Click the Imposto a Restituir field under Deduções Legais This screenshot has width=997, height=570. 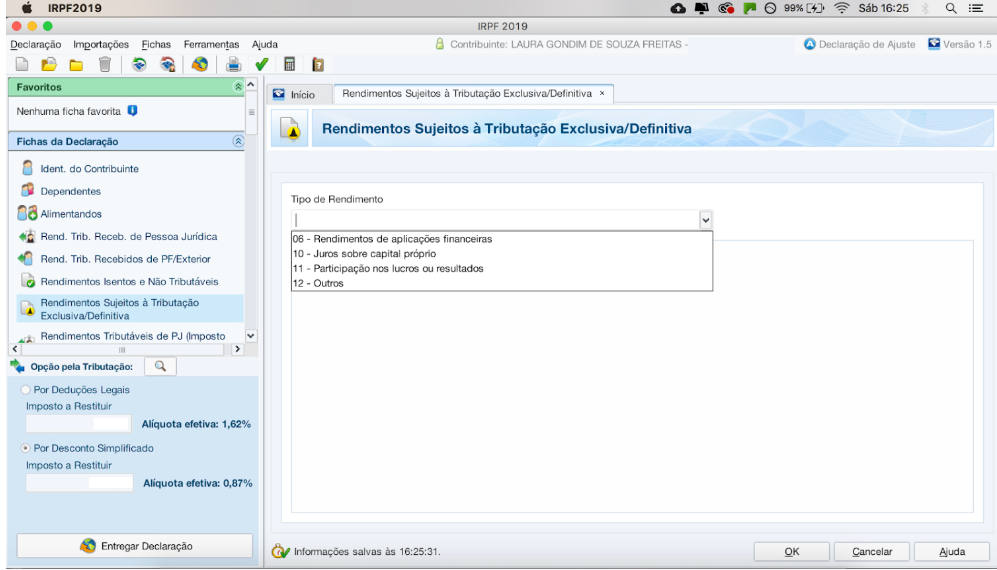click(x=78, y=423)
